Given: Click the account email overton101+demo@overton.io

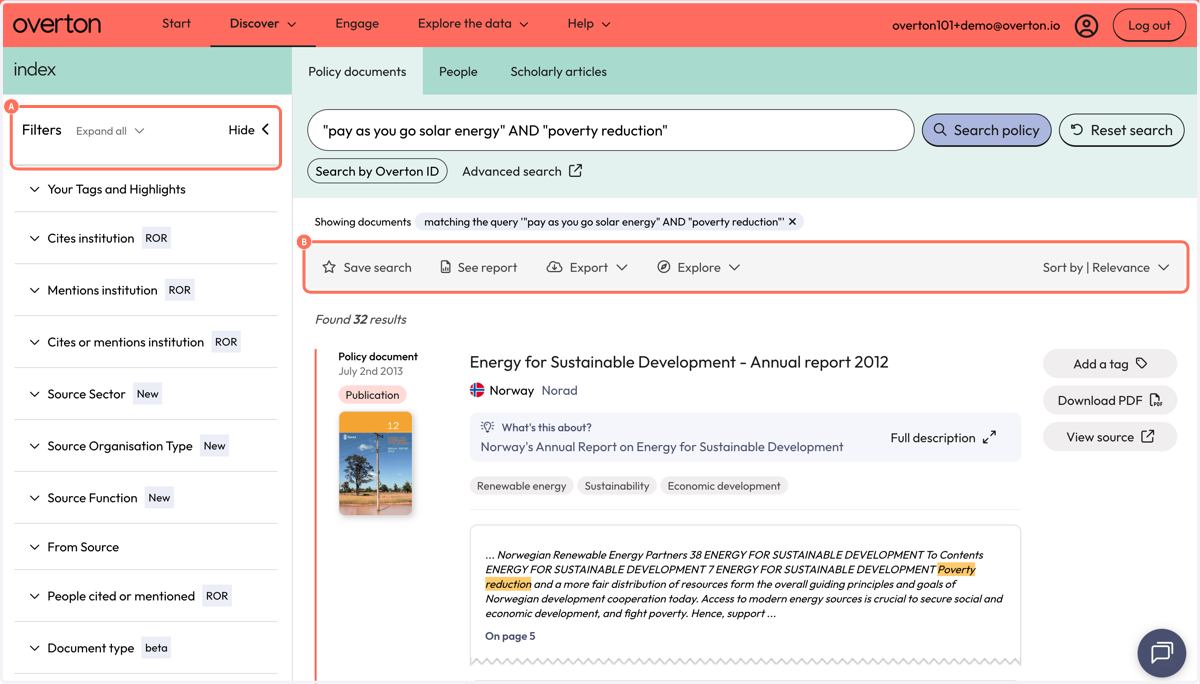Looking at the screenshot, I should click(976, 26).
